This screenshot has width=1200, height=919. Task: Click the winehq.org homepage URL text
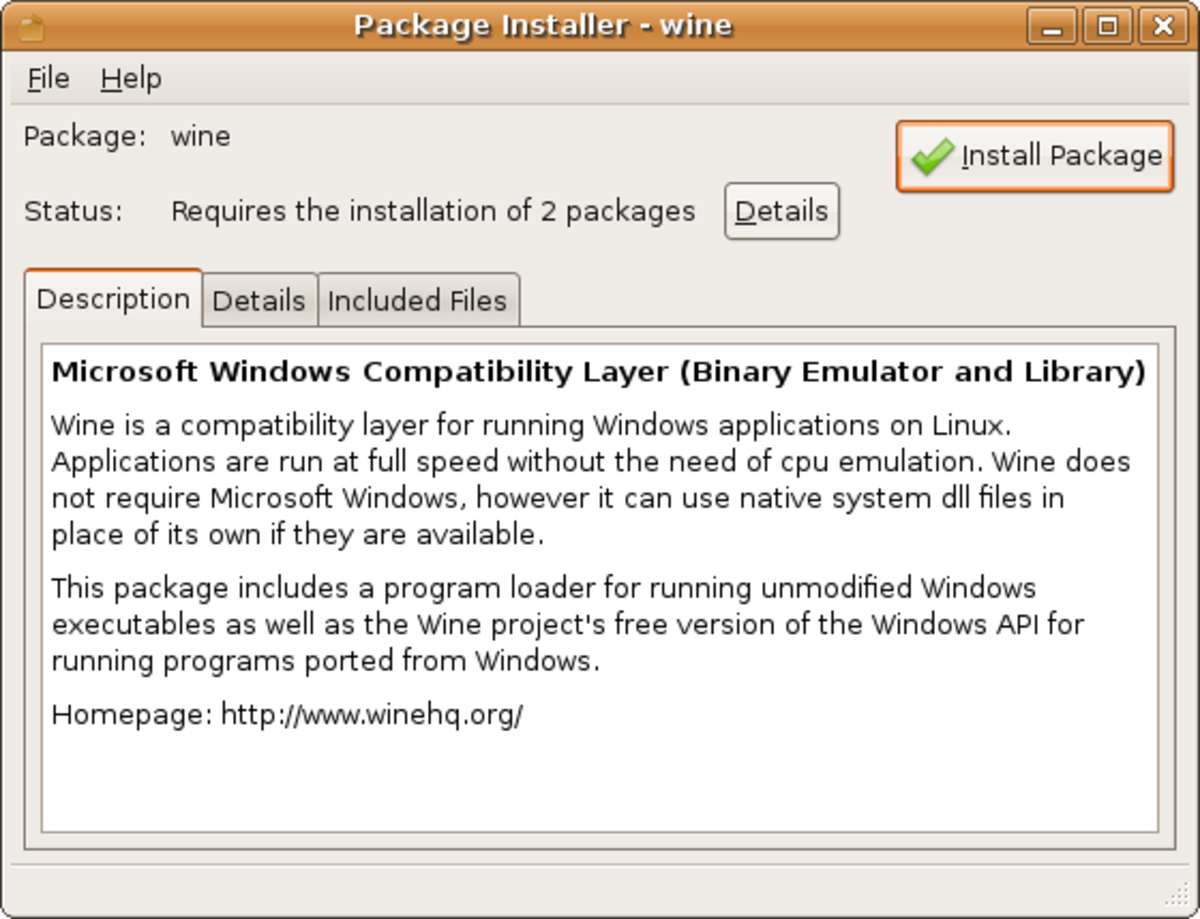[x=372, y=715]
